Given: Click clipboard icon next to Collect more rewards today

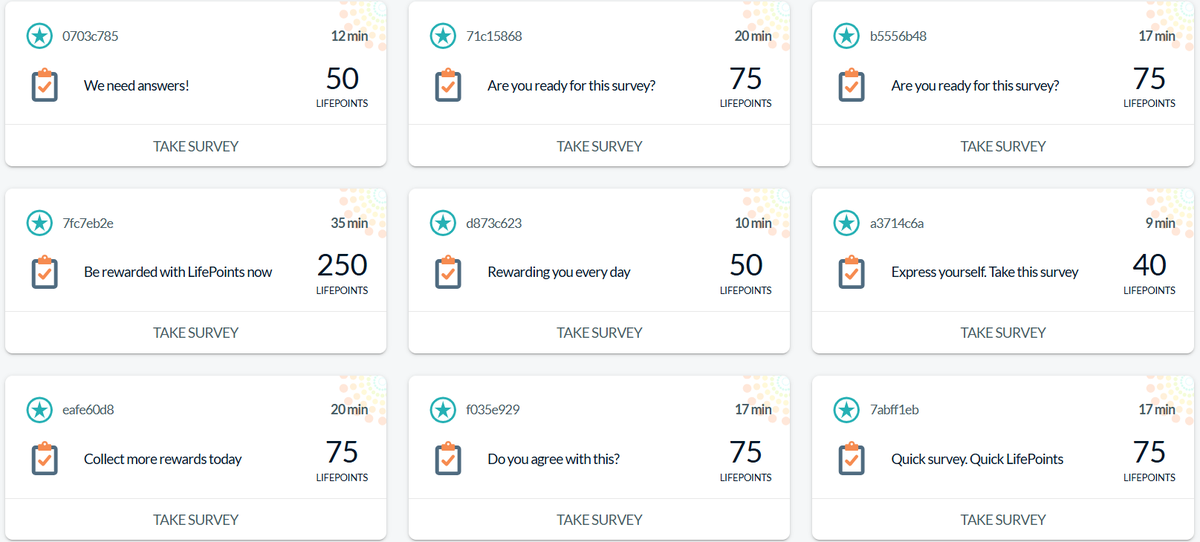Looking at the screenshot, I should click(x=44, y=459).
